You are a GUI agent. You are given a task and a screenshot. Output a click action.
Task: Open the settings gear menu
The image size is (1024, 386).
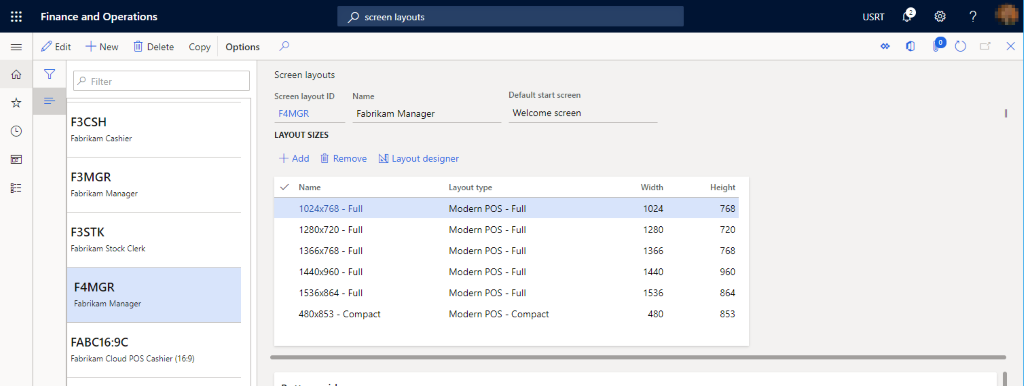tap(940, 16)
